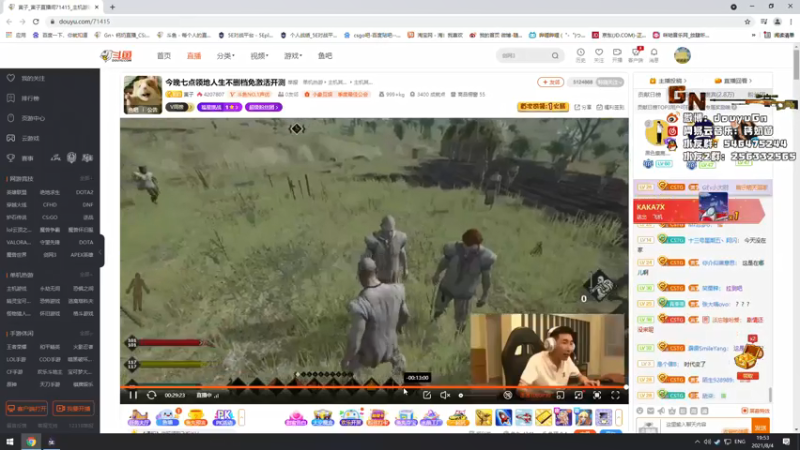Open the streamer hamster avatar thumbnail
Image resolution: width=800 pixels, height=450 pixels.
tap(143, 94)
